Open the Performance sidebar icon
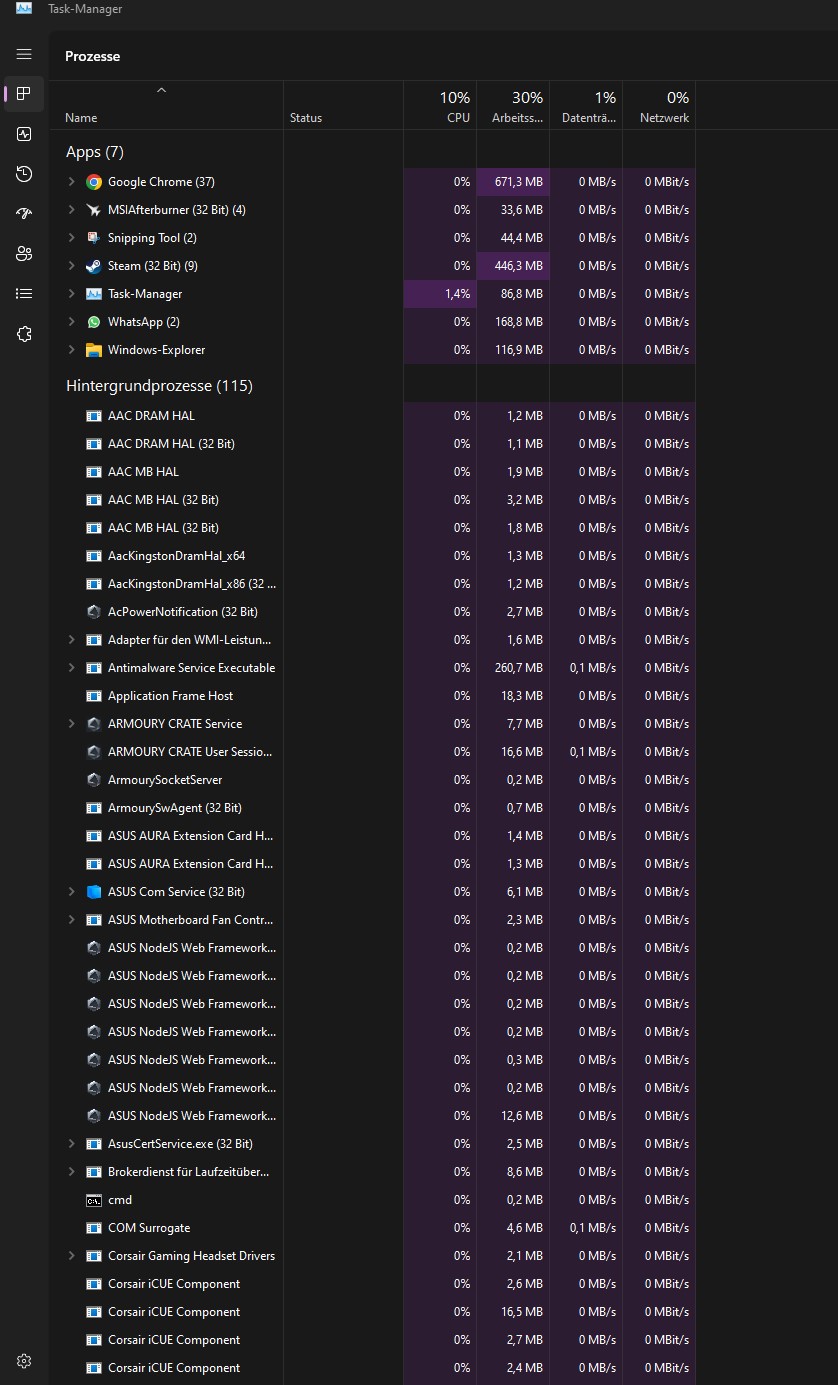 click(x=24, y=134)
